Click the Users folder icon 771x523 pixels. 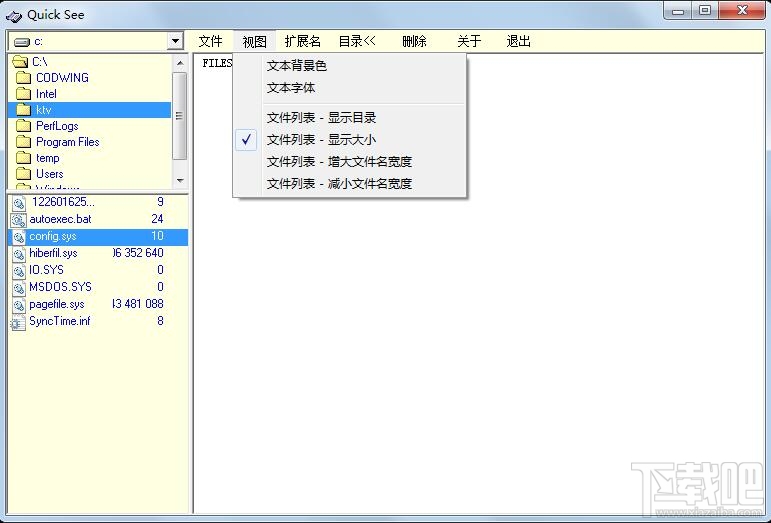(23, 174)
